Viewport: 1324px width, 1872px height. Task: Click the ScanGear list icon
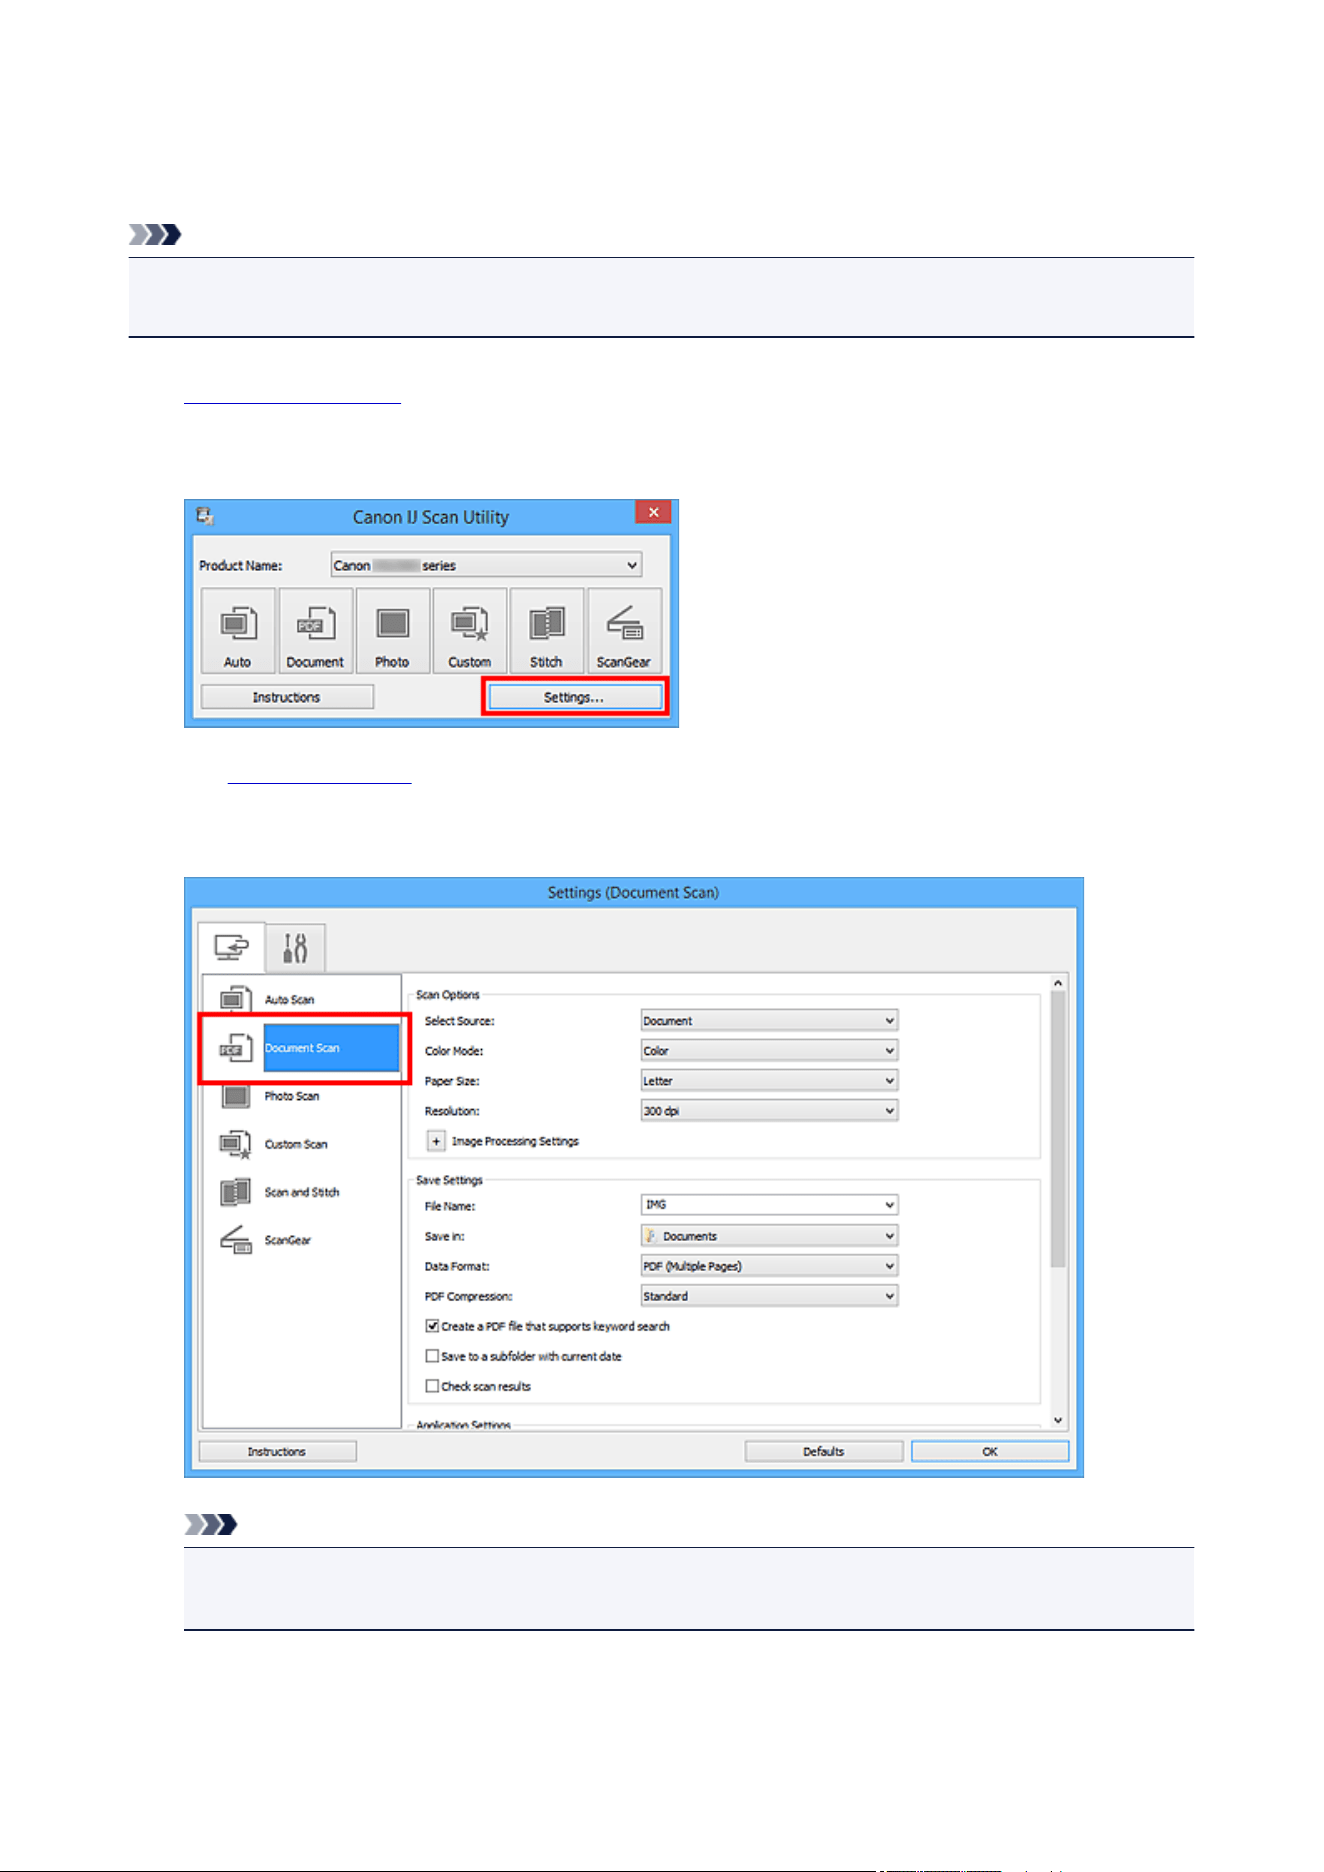click(235, 1240)
